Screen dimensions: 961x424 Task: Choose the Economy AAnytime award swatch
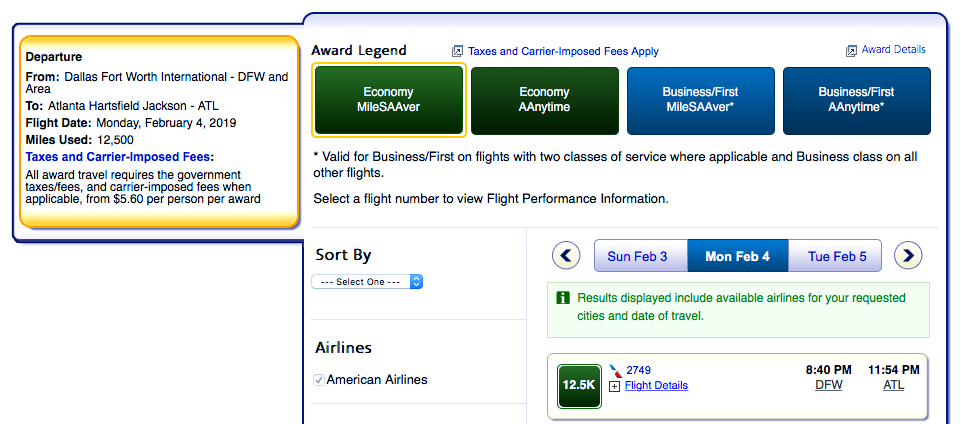coord(544,100)
